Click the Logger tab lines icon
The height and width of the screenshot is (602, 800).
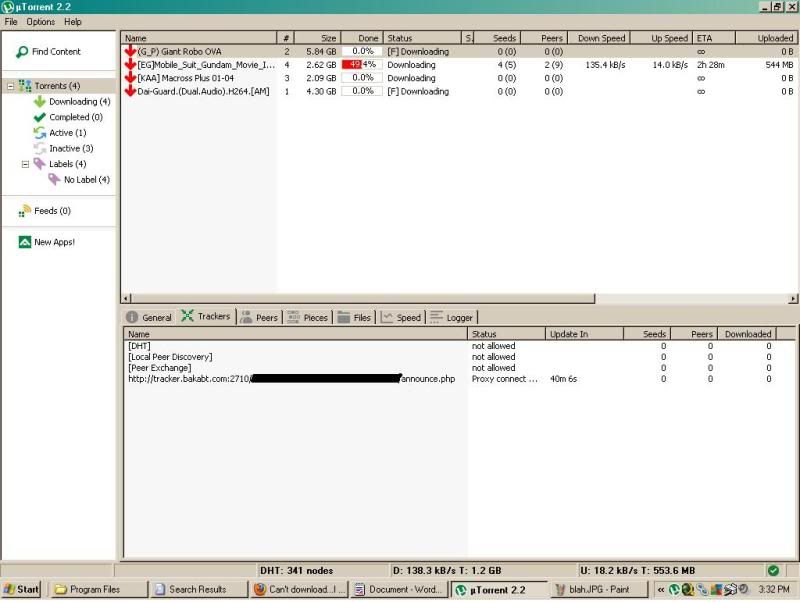pyautogui.click(x=436, y=317)
